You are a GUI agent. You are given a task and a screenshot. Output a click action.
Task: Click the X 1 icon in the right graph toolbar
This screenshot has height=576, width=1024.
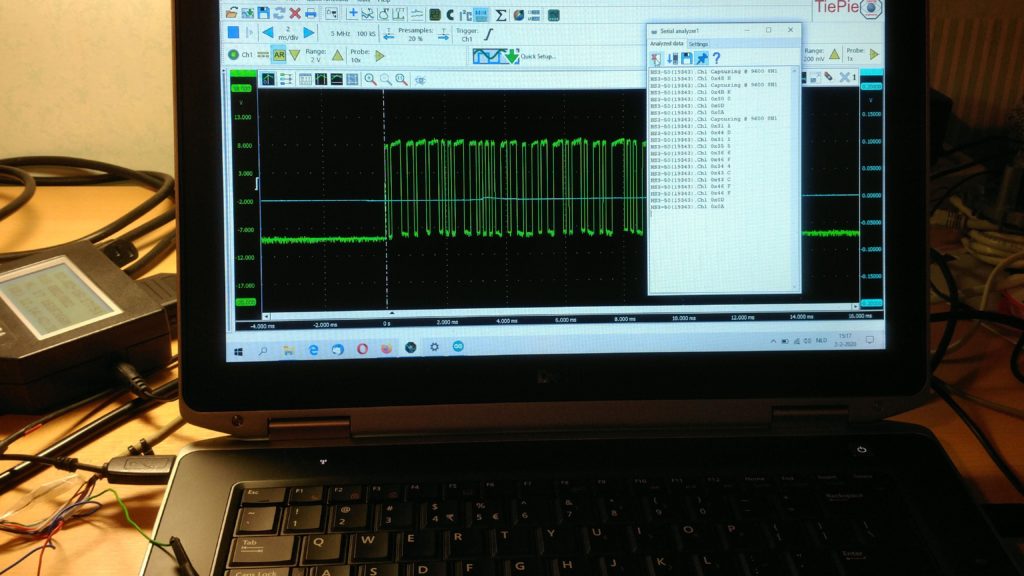coord(847,77)
